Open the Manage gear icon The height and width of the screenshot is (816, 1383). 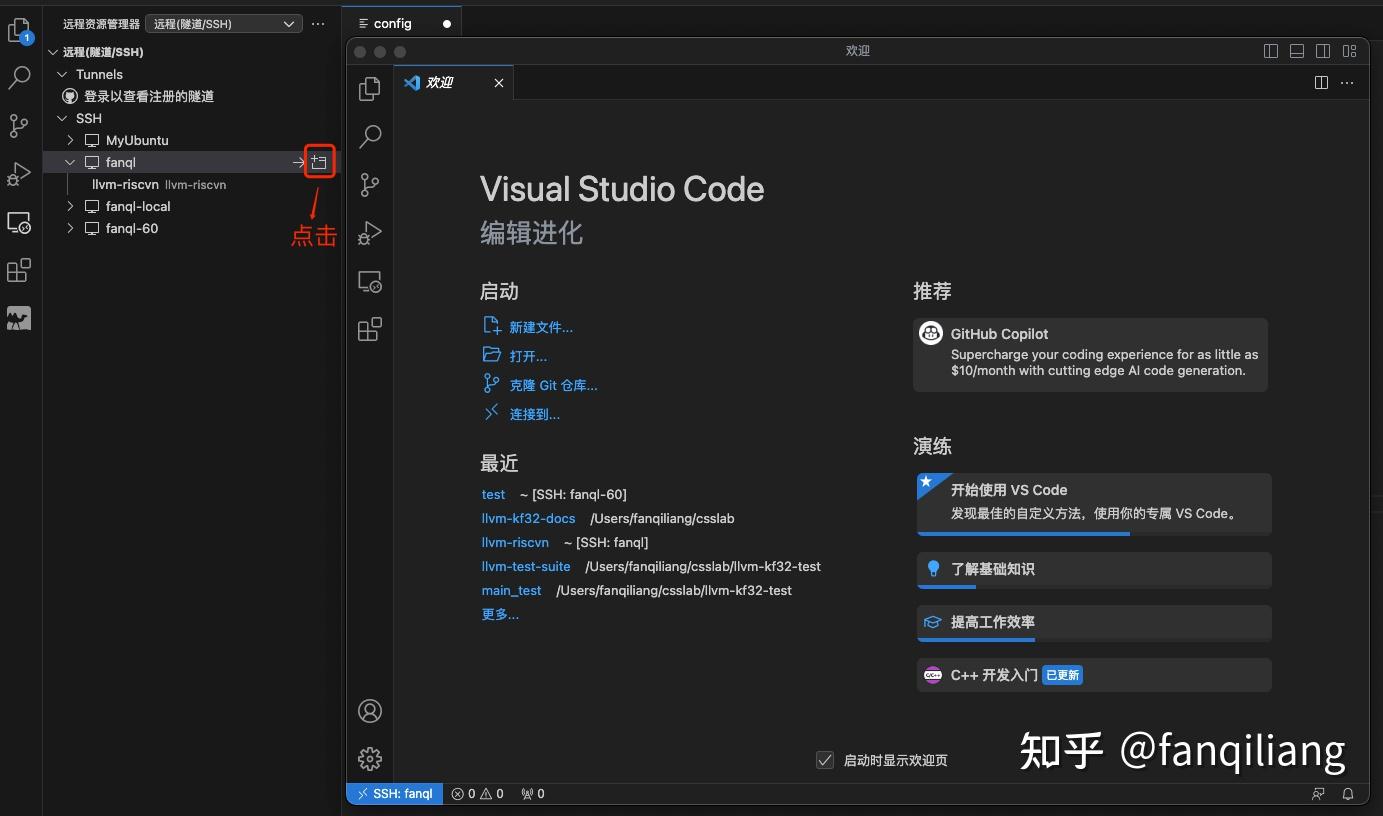coord(370,759)
